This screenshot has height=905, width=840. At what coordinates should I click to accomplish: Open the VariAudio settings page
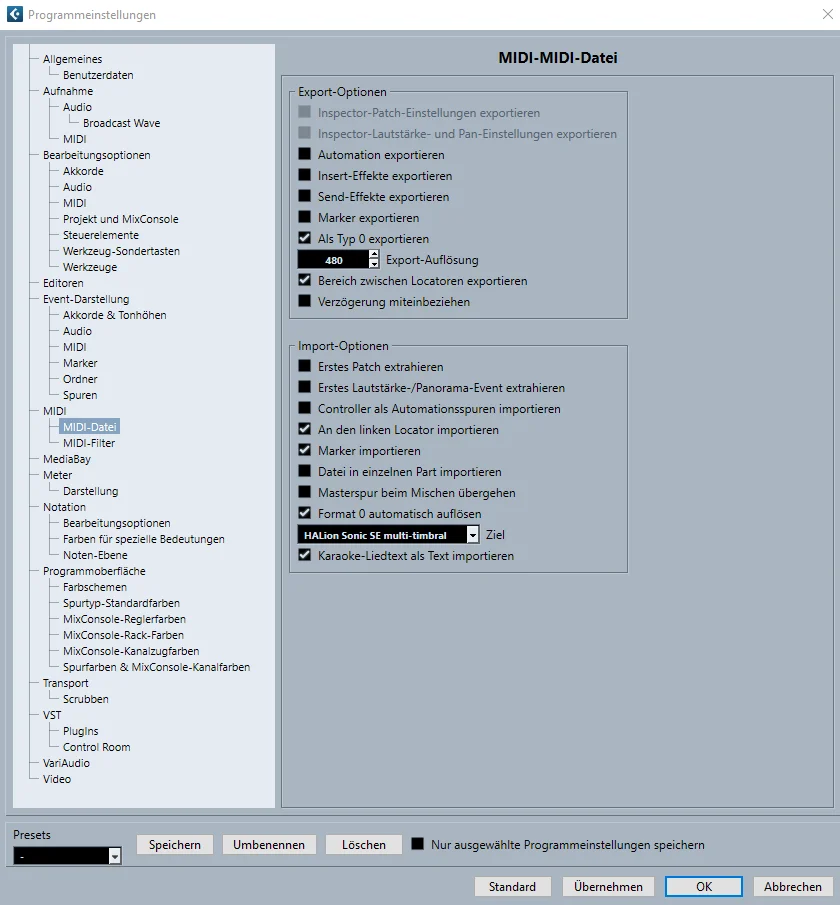pyautogui.click(x=66, y=763)
